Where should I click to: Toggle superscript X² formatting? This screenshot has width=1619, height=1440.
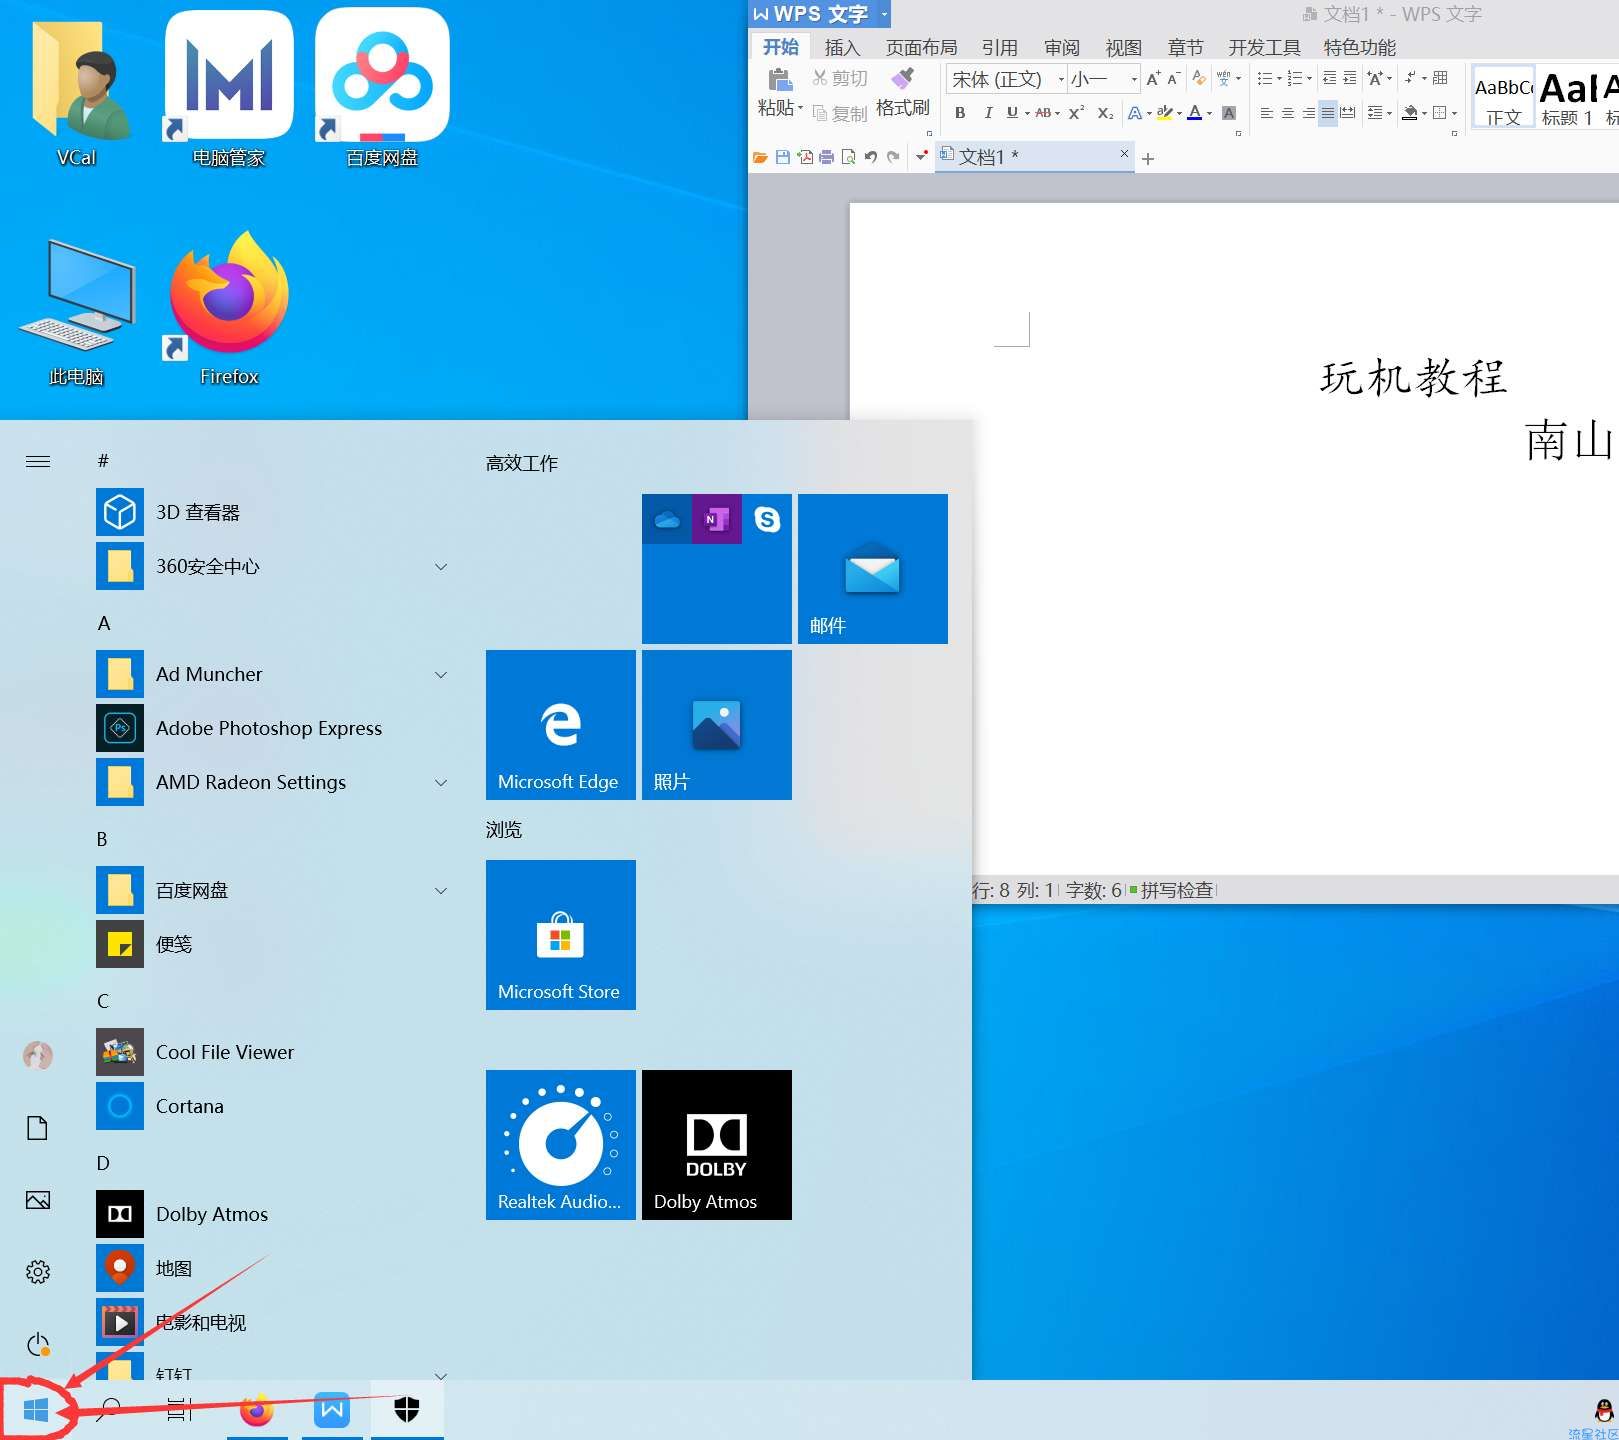pyautogui.click(x=1076, y=113)
